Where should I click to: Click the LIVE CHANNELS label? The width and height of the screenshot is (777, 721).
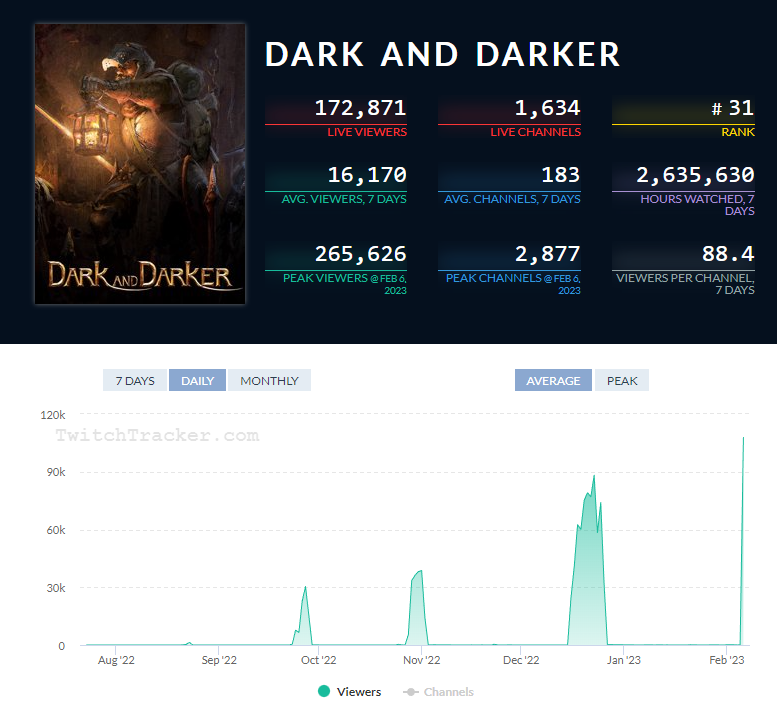click(535, 132)
